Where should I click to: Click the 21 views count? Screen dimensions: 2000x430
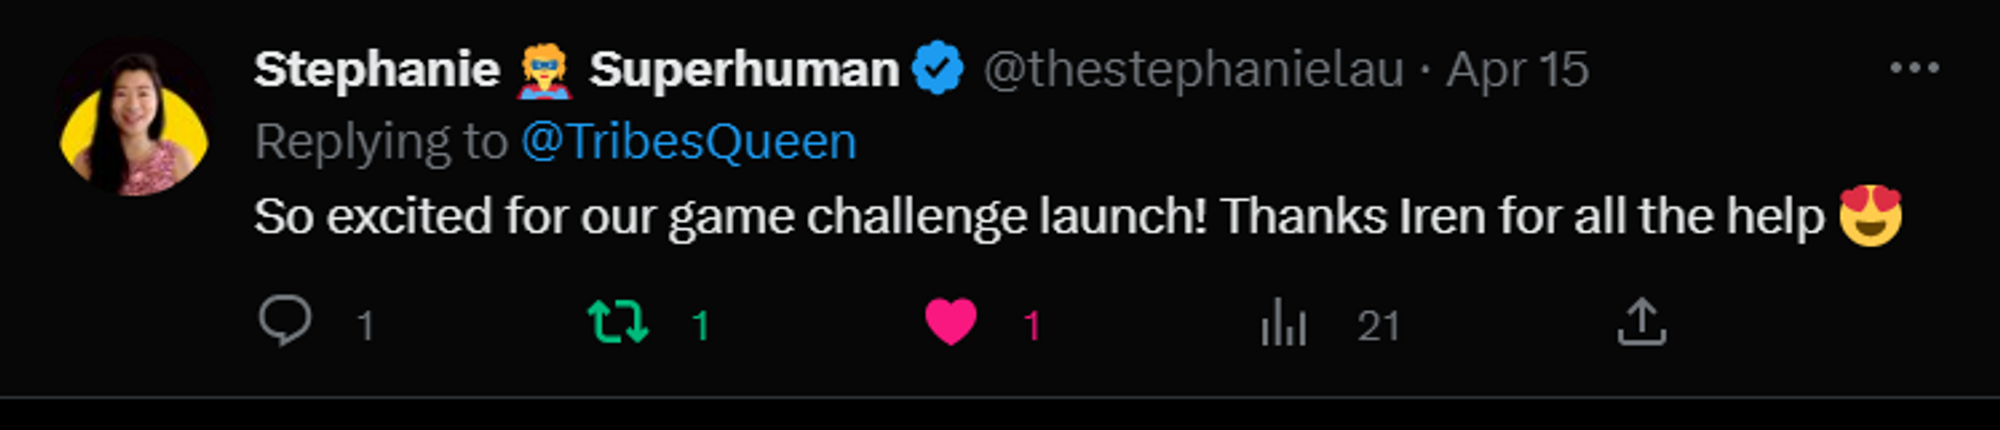tap(1378, 326)
